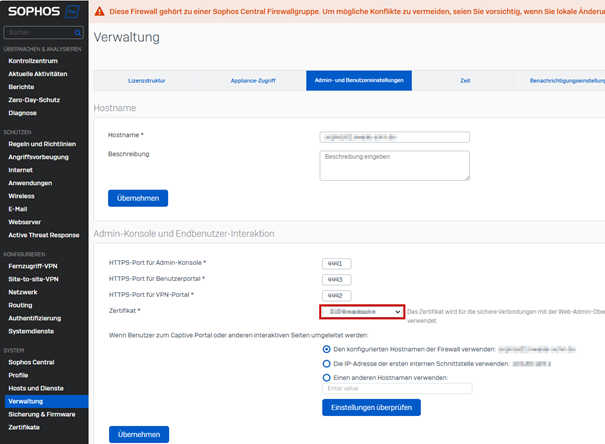This screenshot has height=444, width=605.
Task: Click the Sophos Central Firewallgruppe warning text
Action: click(357, 12)
